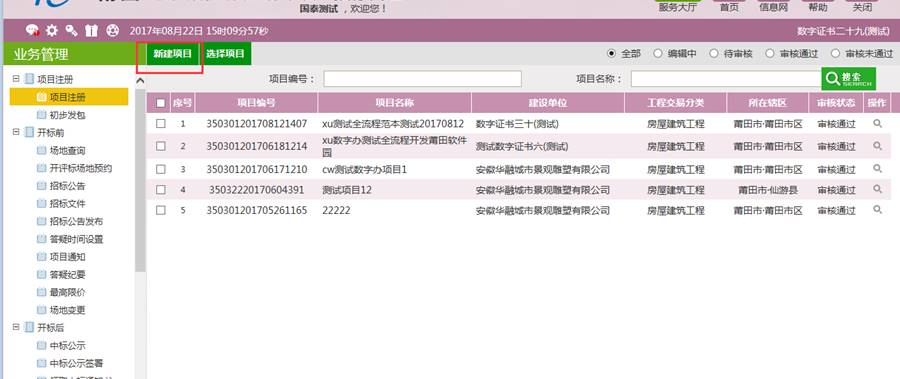This screenshot has width=900, height=379.
Task: Select the 全部 radio filter
Action: point(612,53)
